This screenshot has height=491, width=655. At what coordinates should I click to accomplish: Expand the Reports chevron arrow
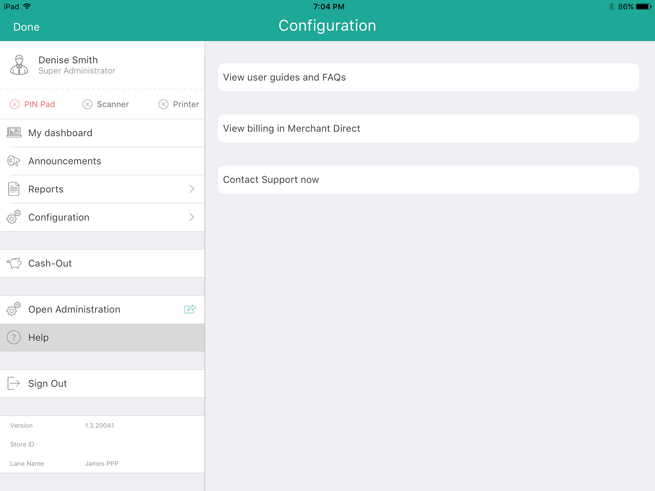192,189
